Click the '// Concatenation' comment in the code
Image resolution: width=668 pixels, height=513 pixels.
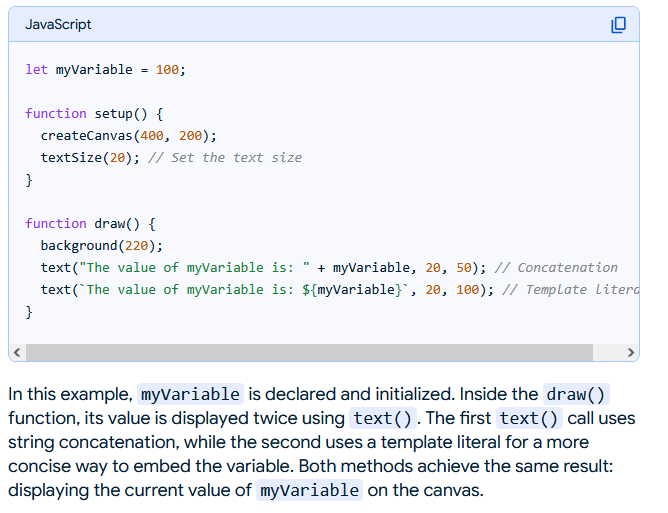point(556,268)
